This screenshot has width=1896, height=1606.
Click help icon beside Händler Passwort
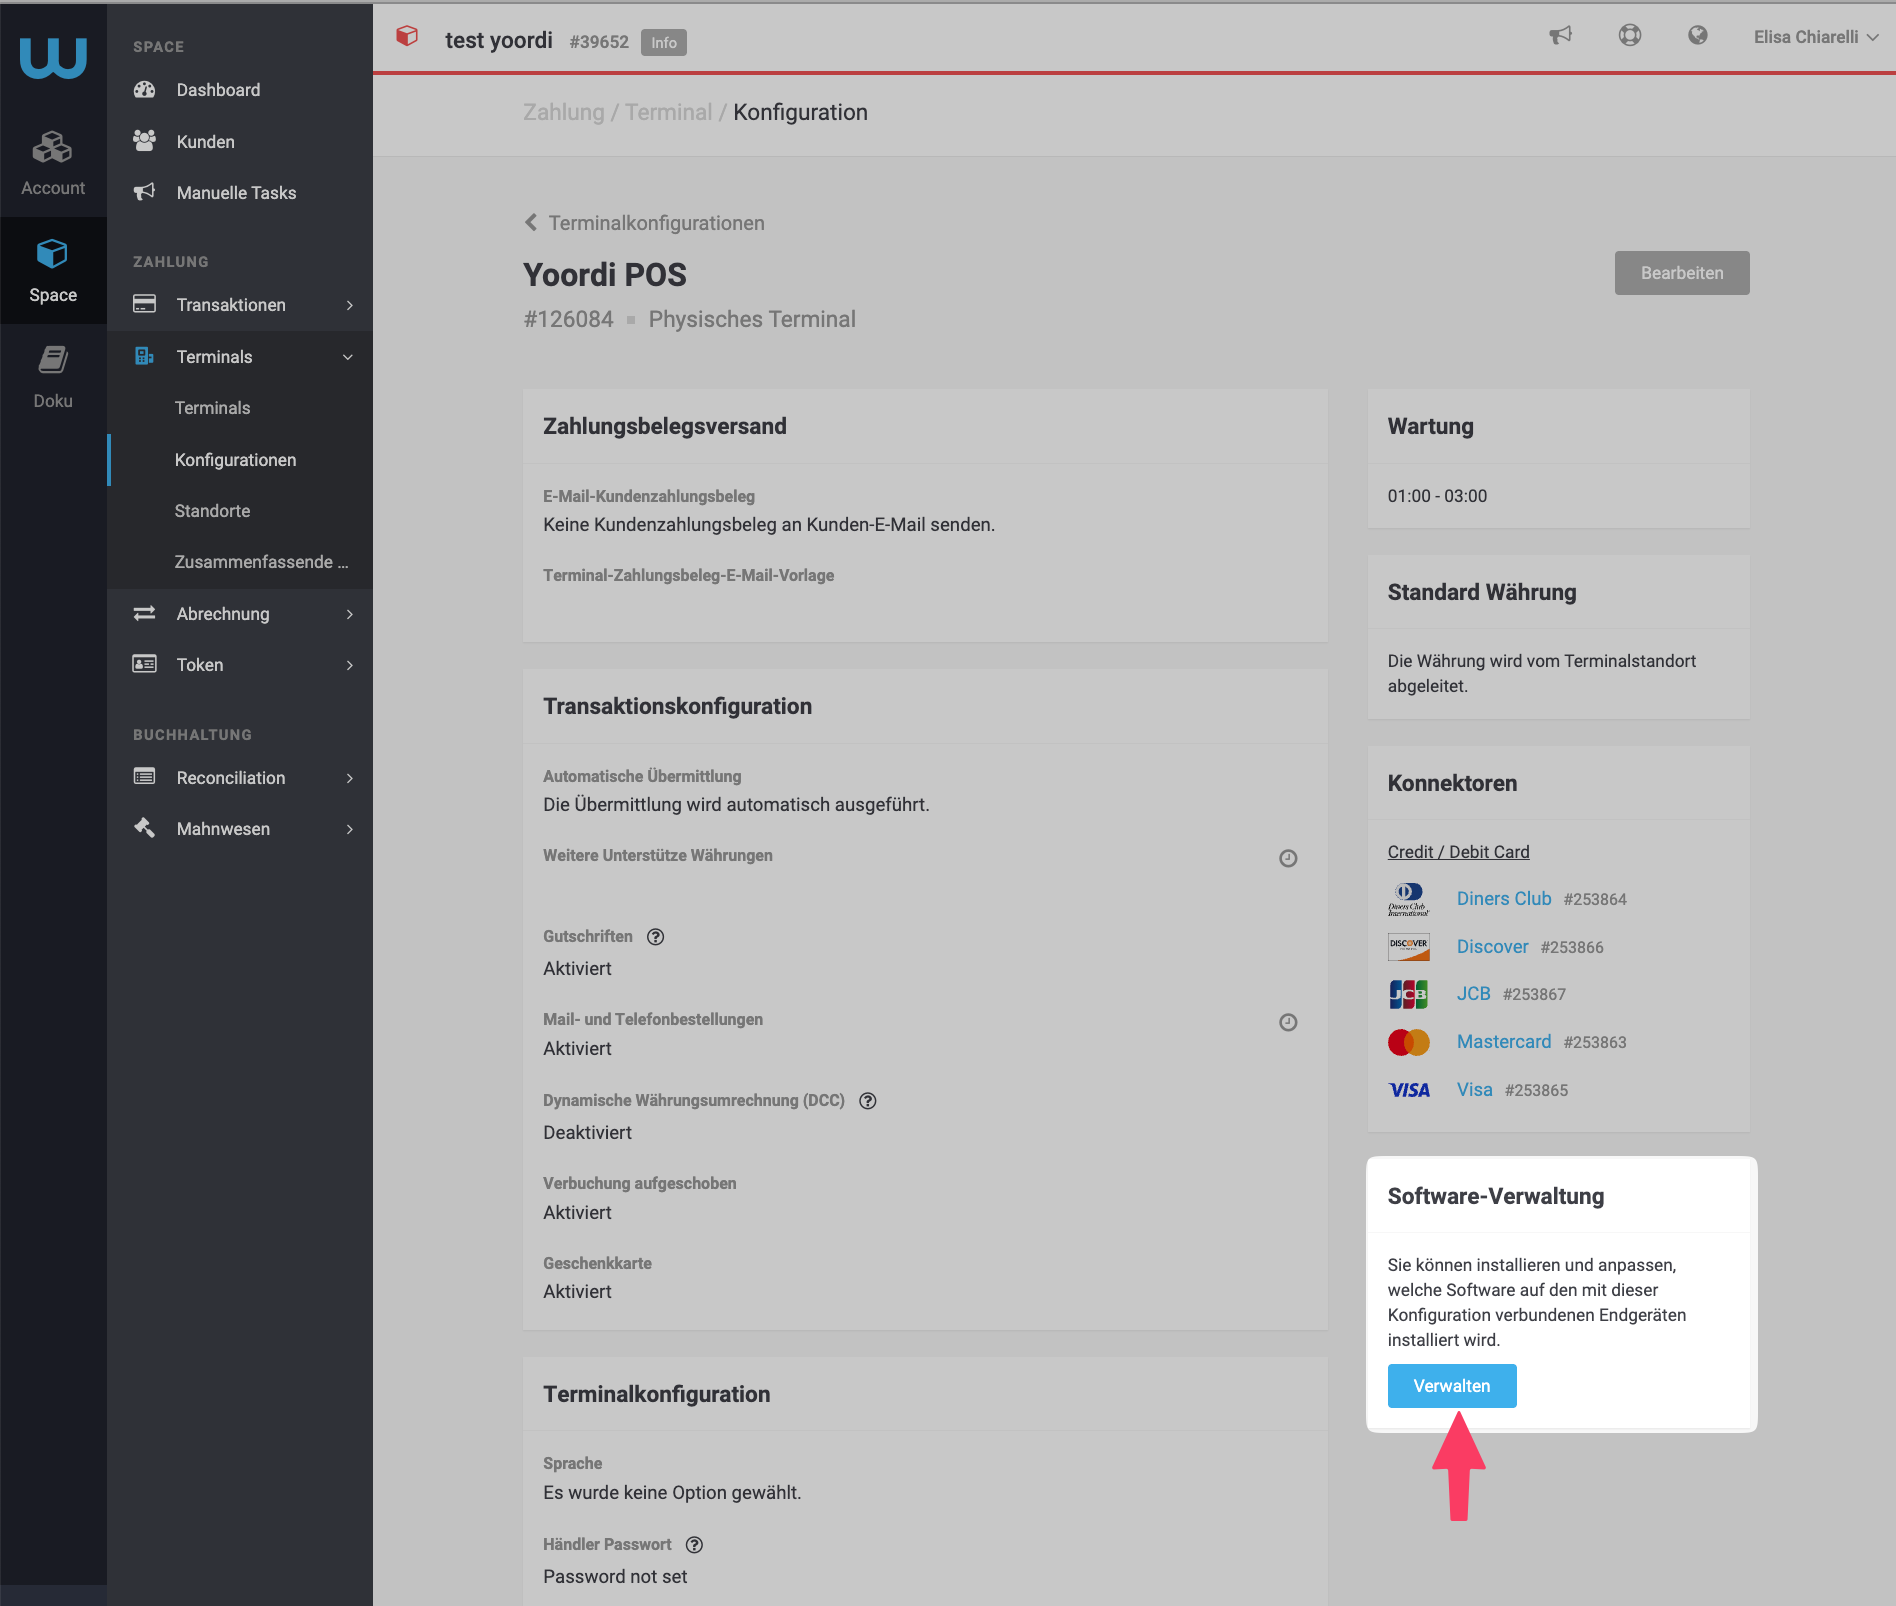(x=695, y=1545)
